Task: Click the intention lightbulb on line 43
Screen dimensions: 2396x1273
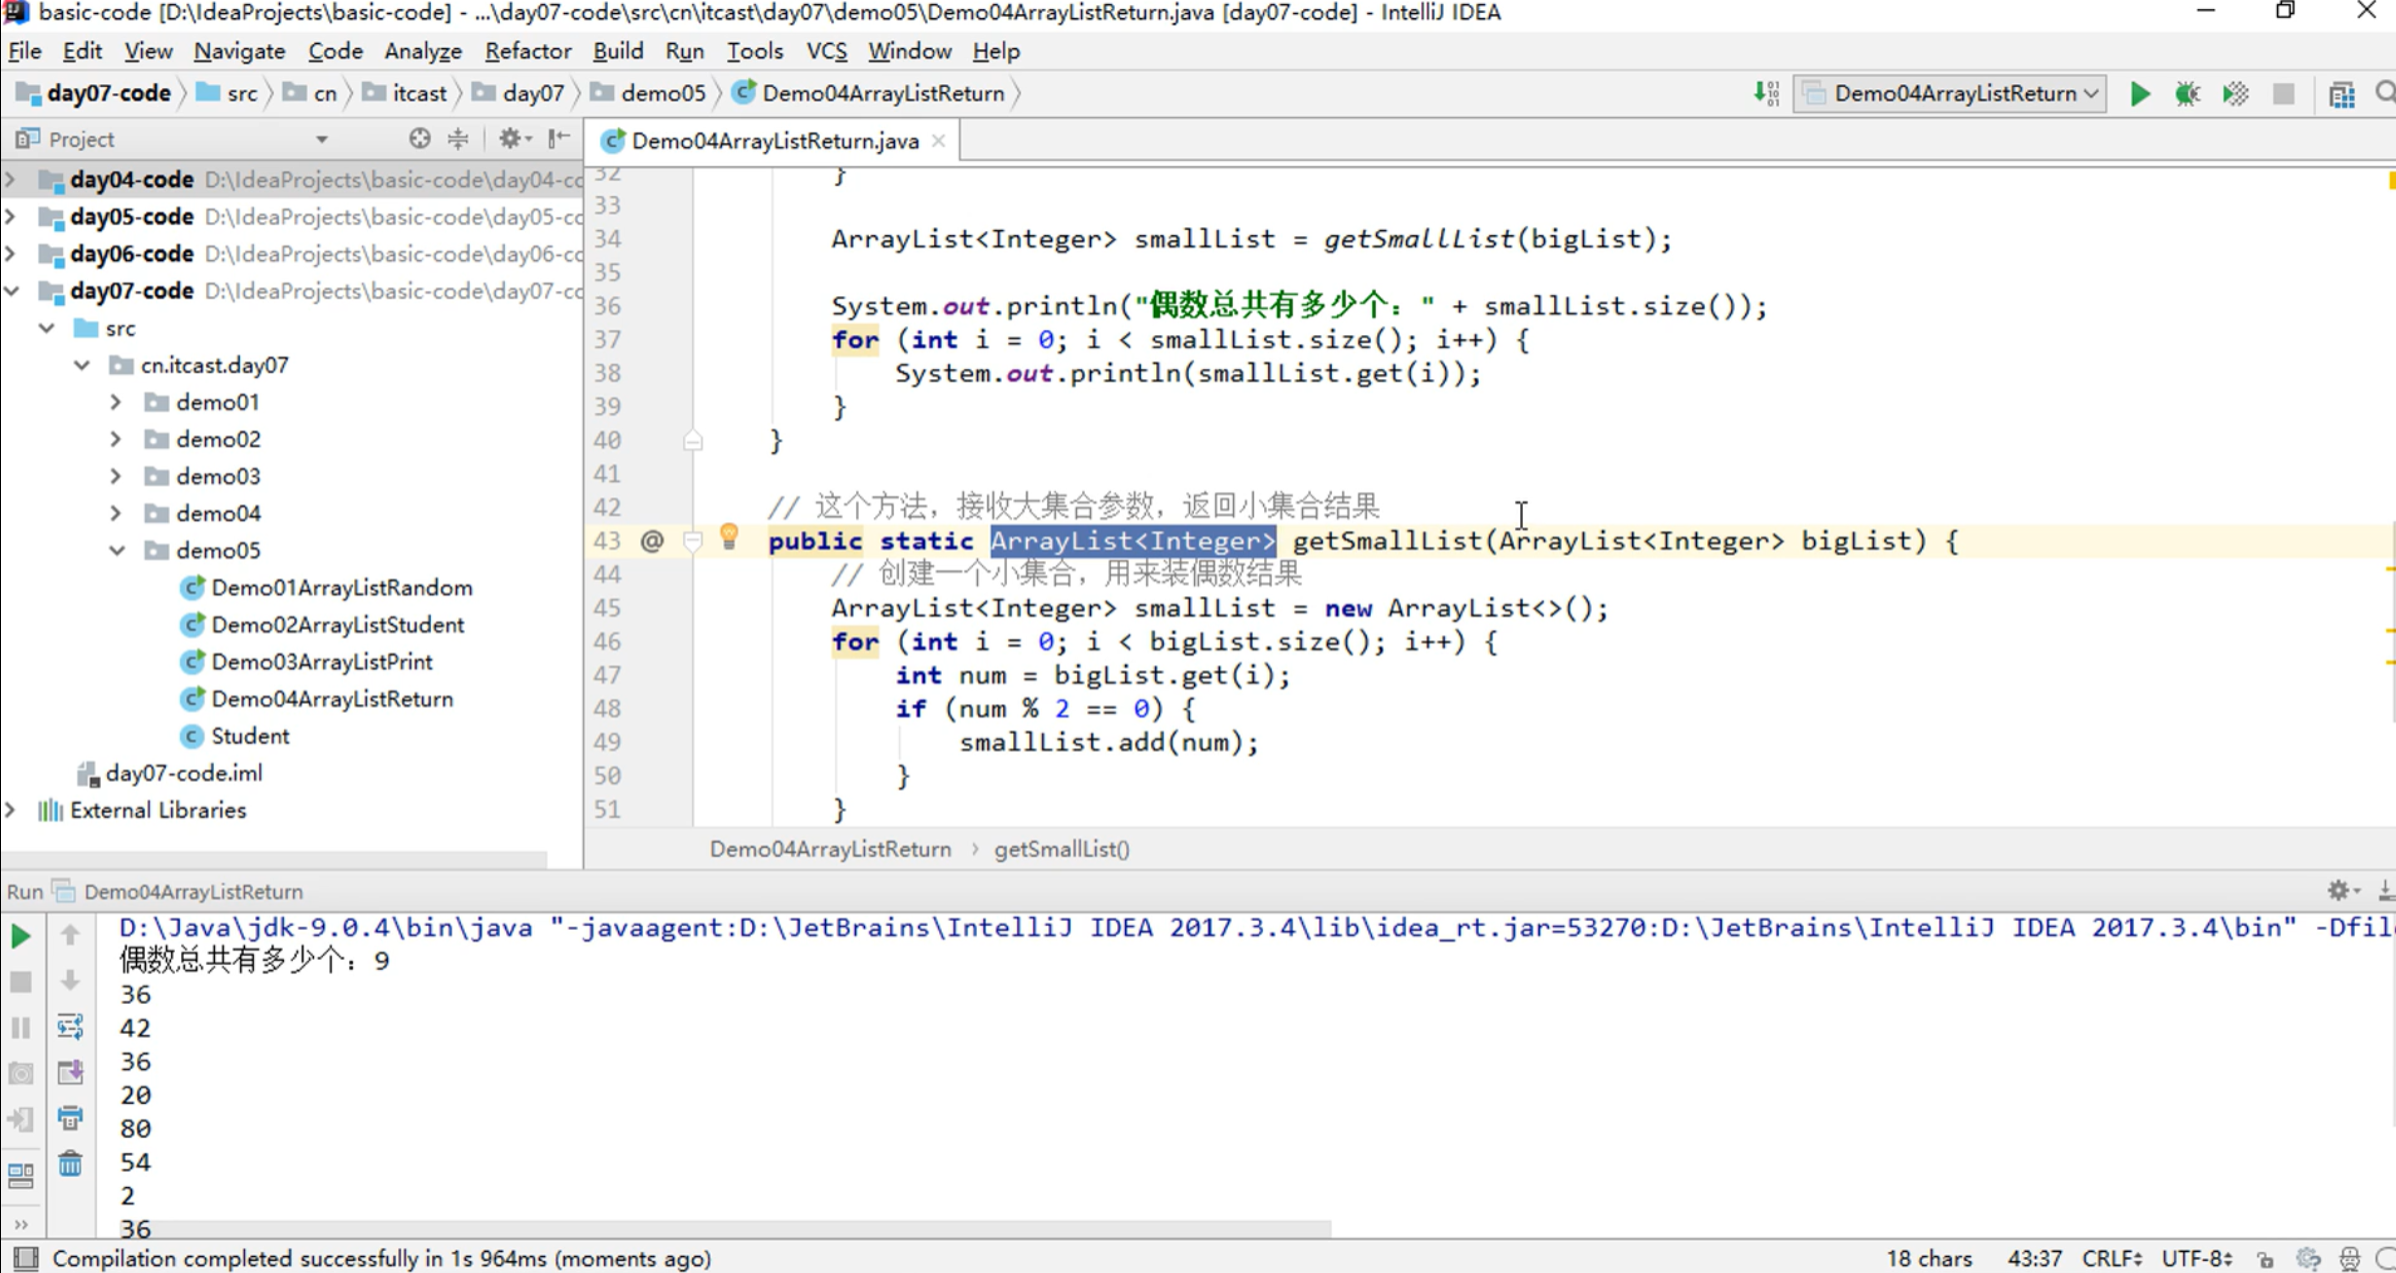Action: coord(729,537)
